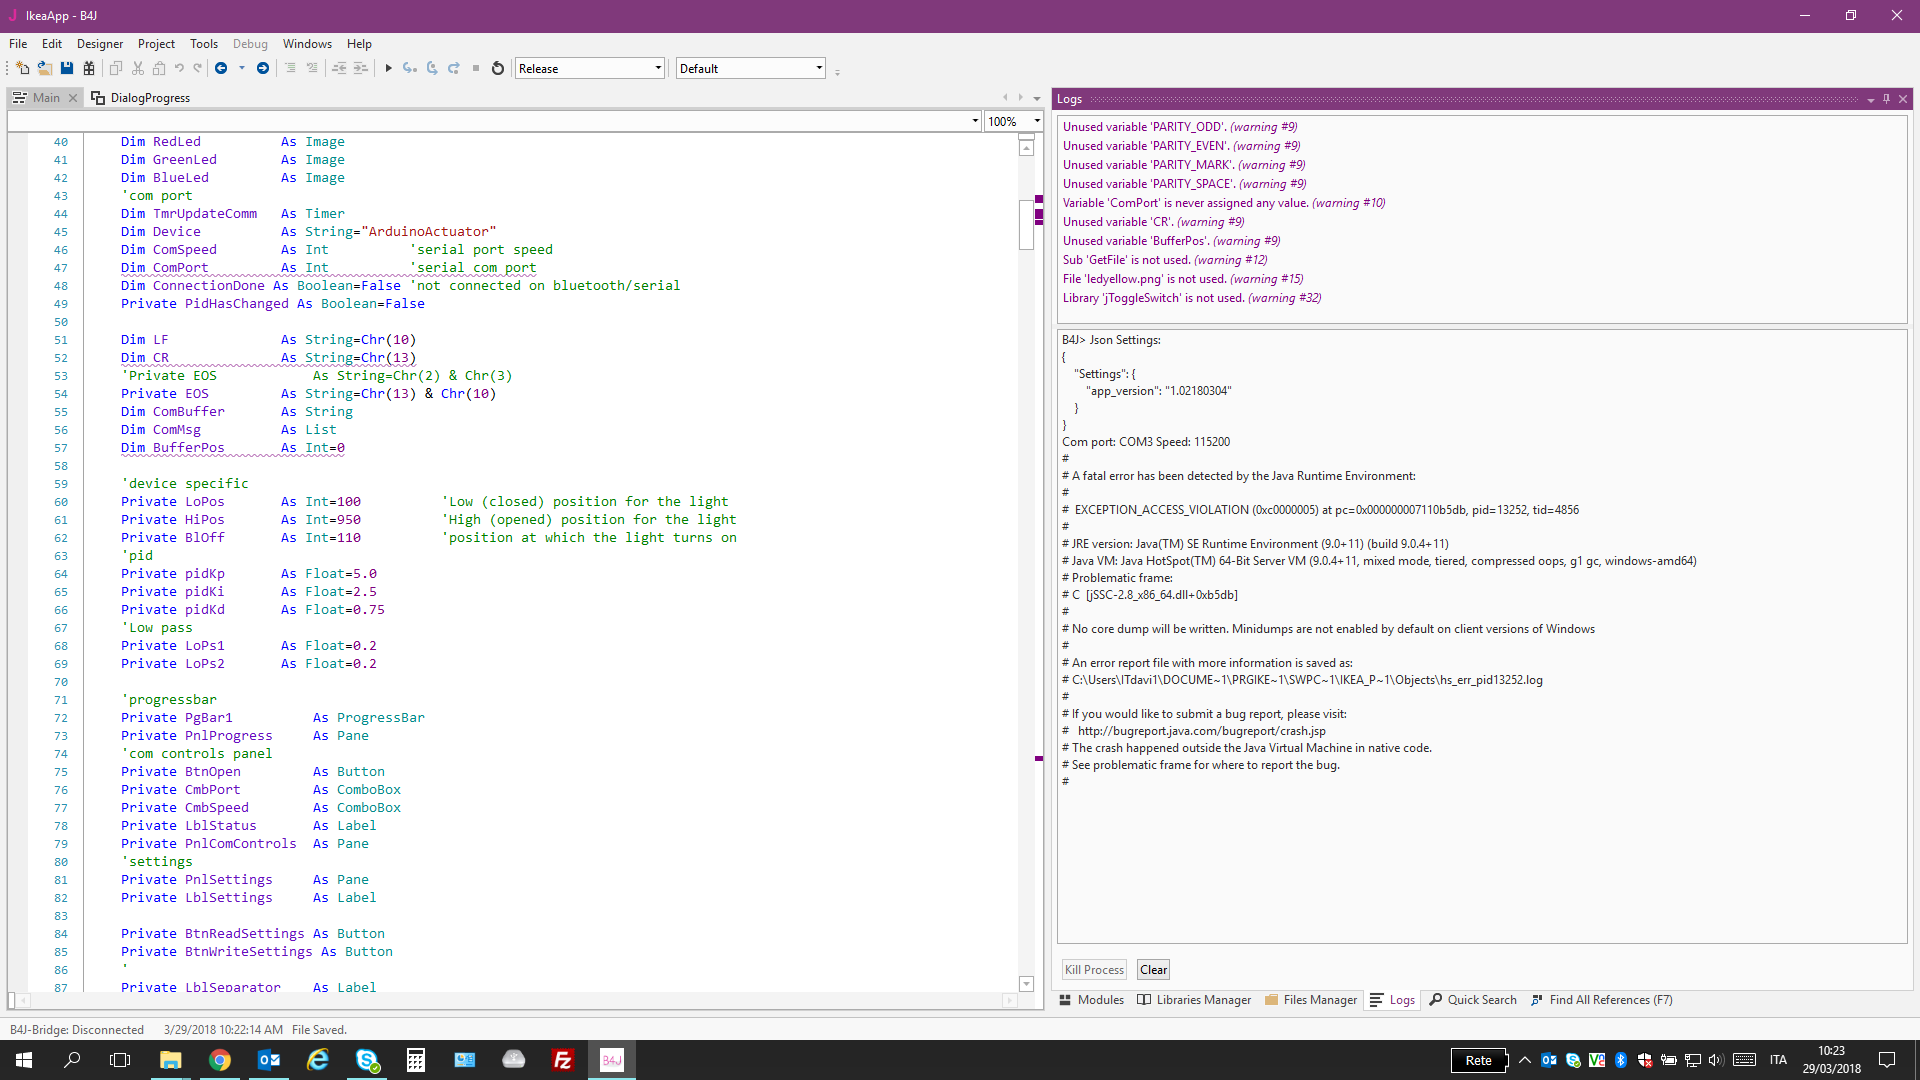
Task: Open the Designer menu
Action: click(x=99, y=44)
